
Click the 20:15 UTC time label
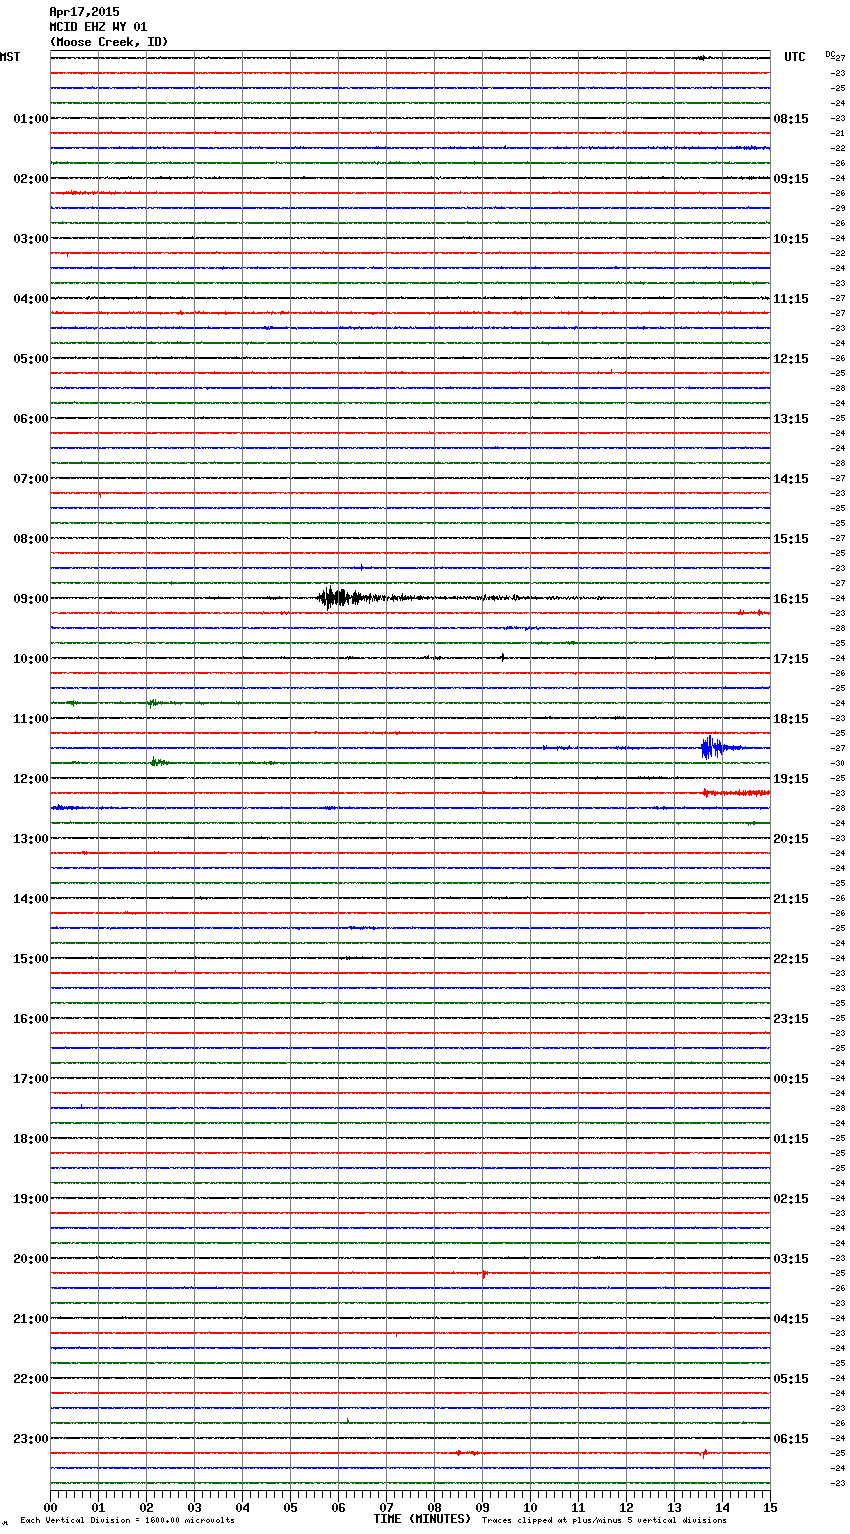click(x=791, y=839)
